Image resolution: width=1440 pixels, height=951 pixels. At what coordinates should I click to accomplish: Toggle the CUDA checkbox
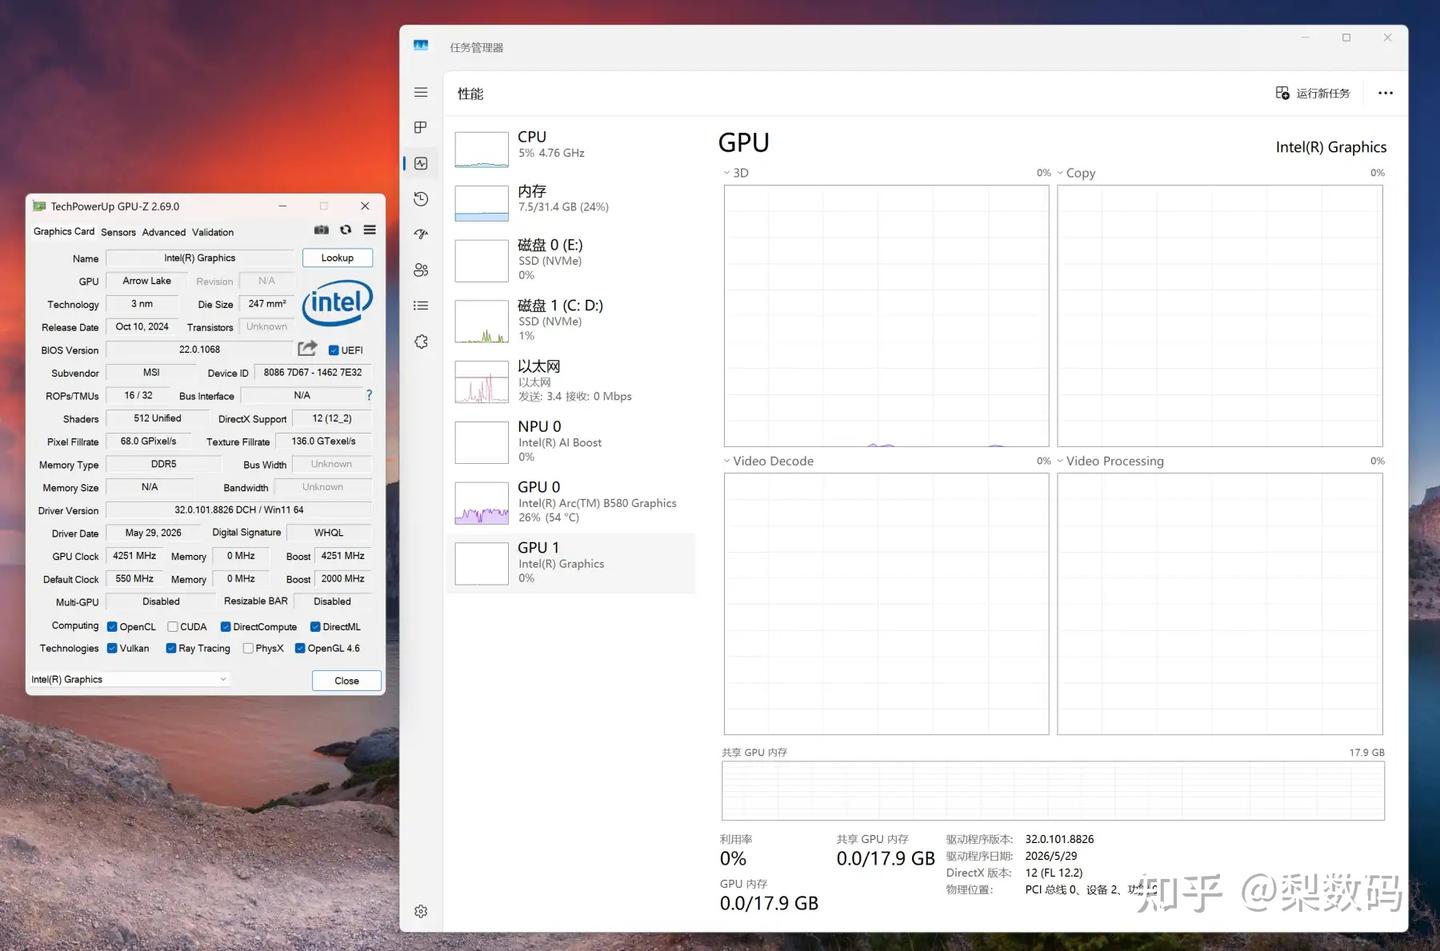(173, 627)
